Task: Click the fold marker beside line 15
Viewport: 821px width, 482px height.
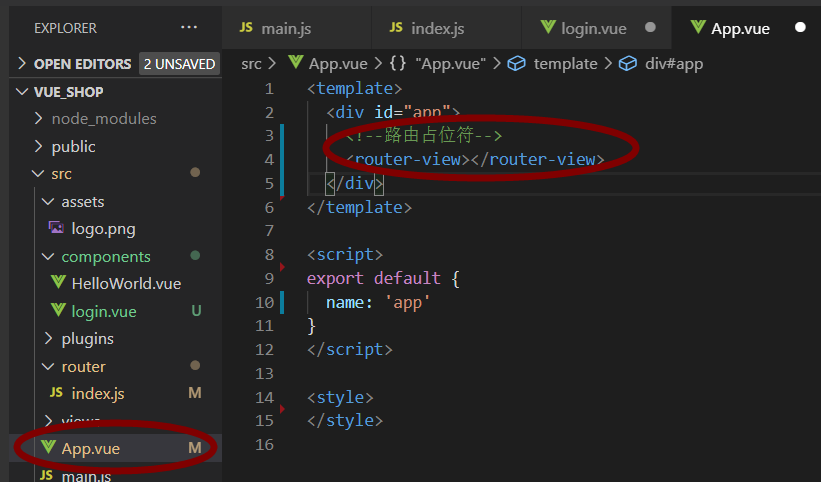Action: click(282, 409)
